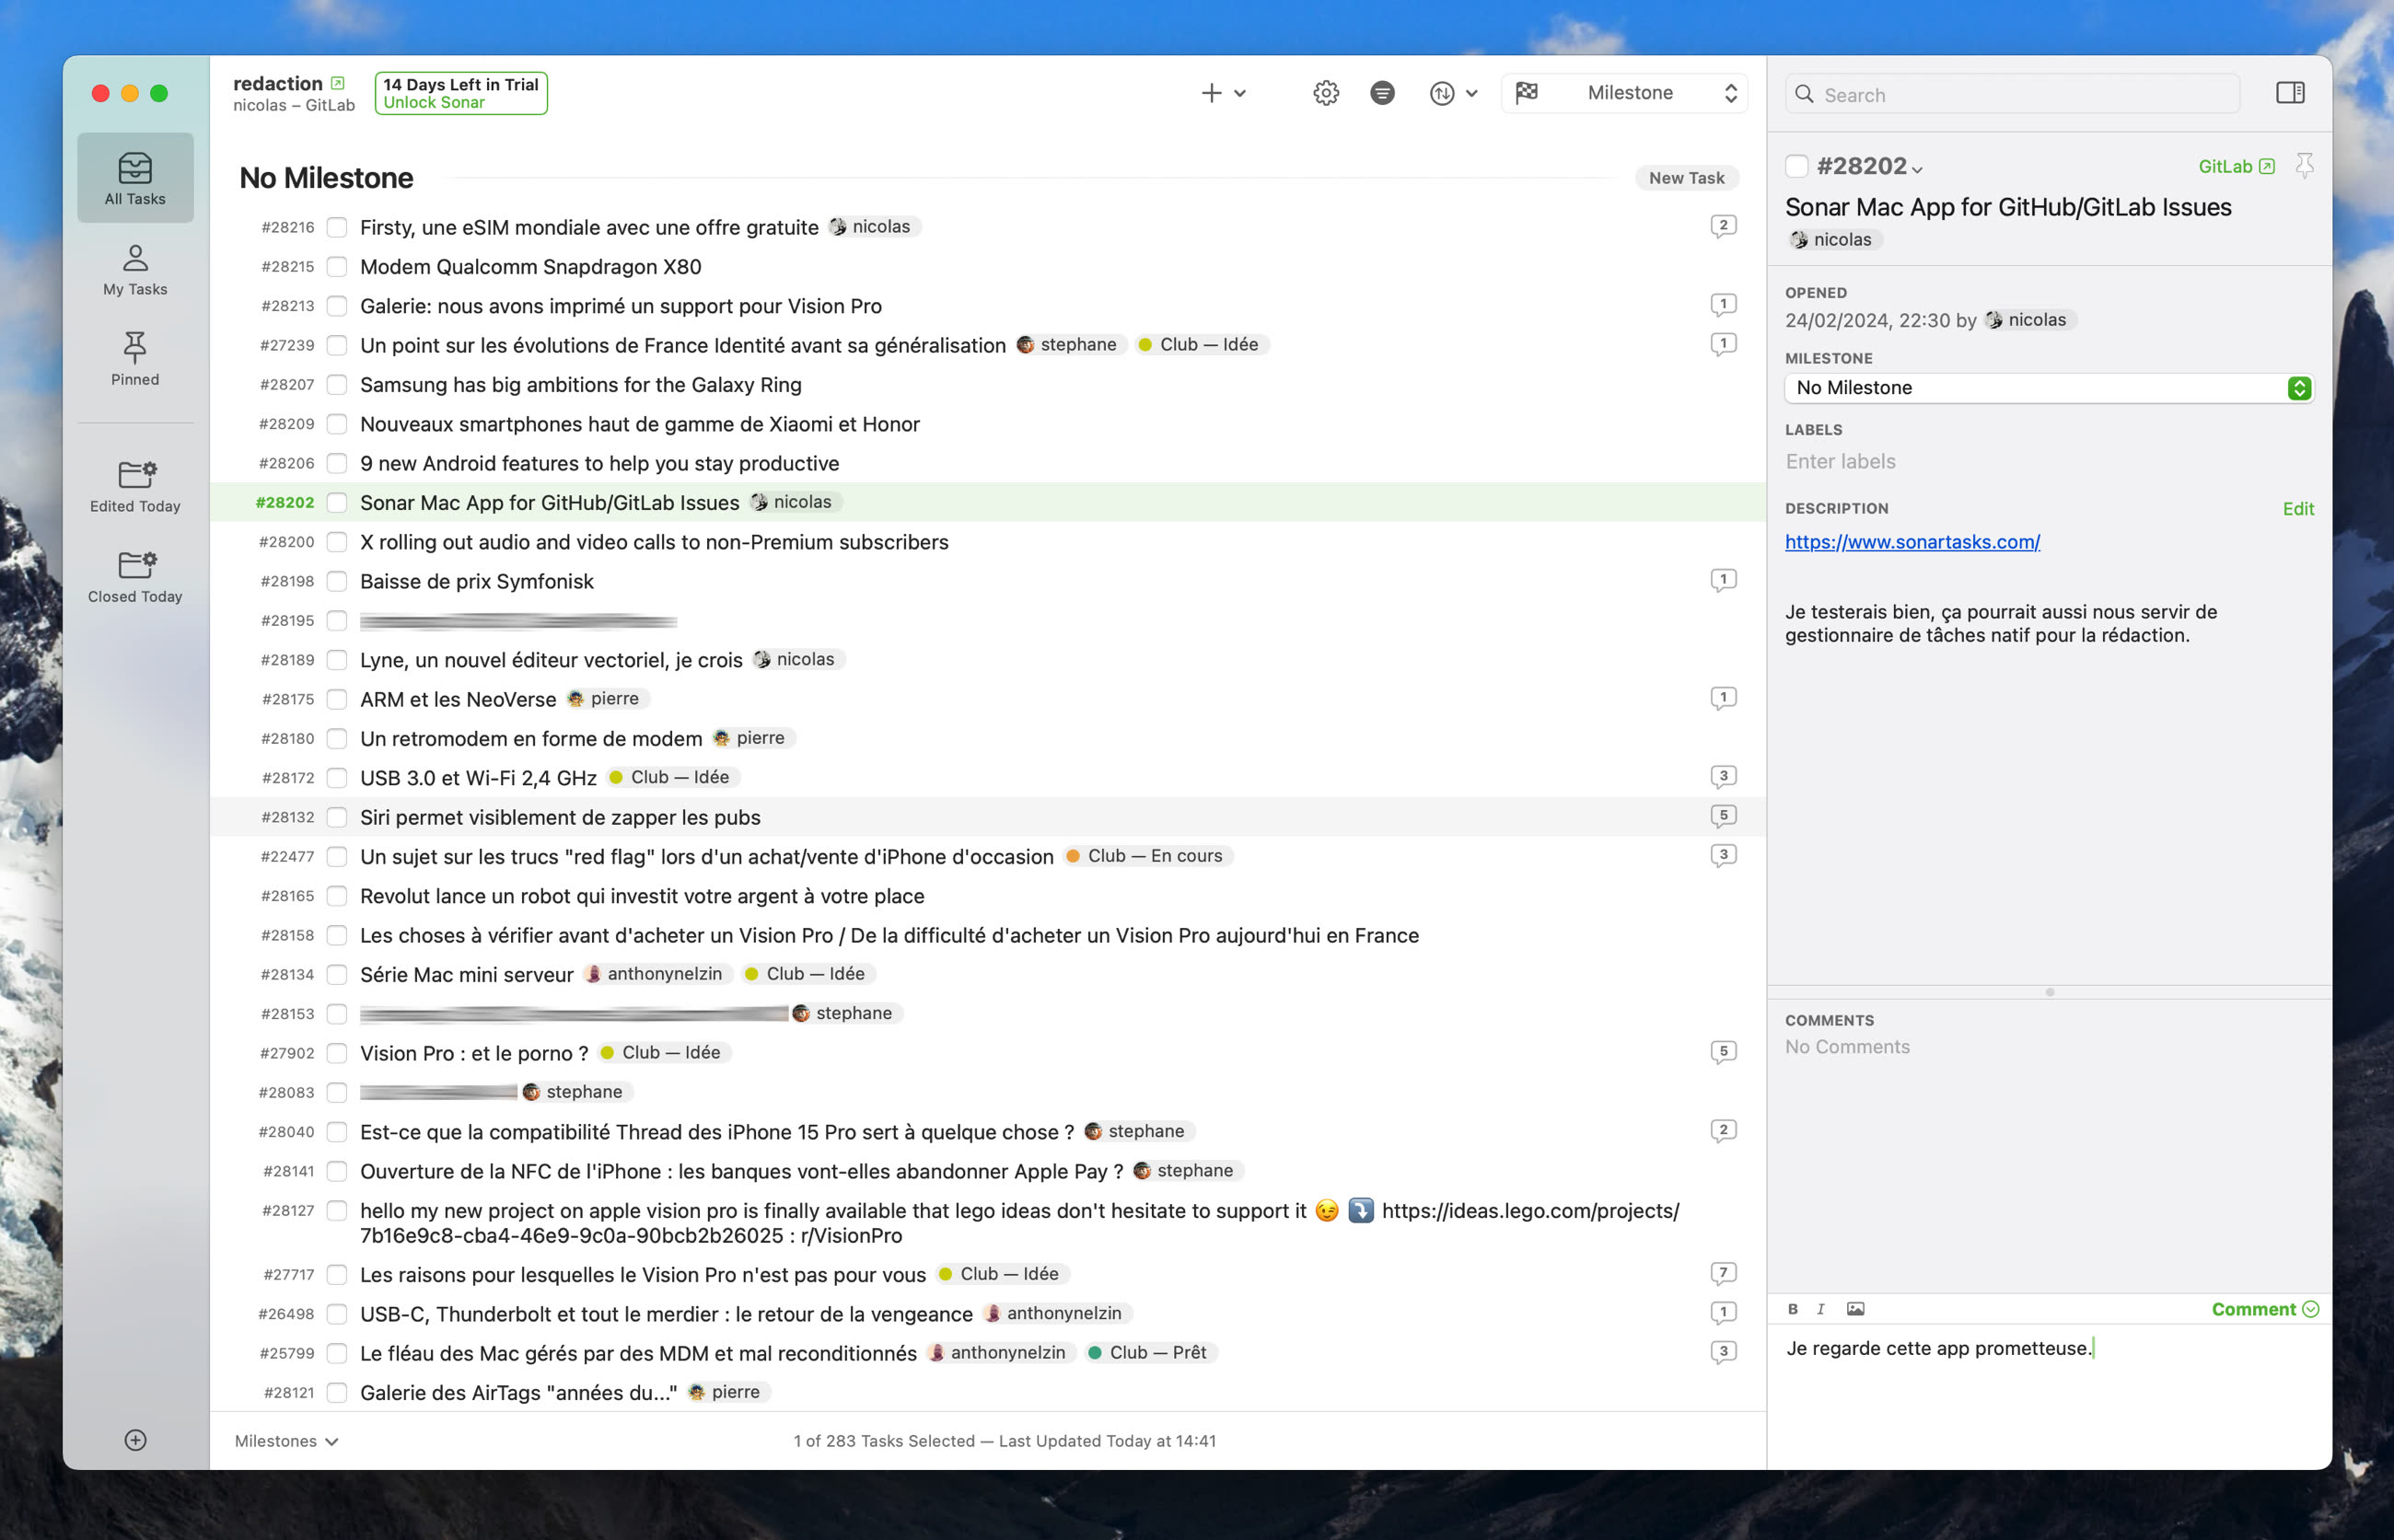Check off task #28216 Firsty eSIM
This screenshot has width=2394, height=1540.
(x=337, y=227)
